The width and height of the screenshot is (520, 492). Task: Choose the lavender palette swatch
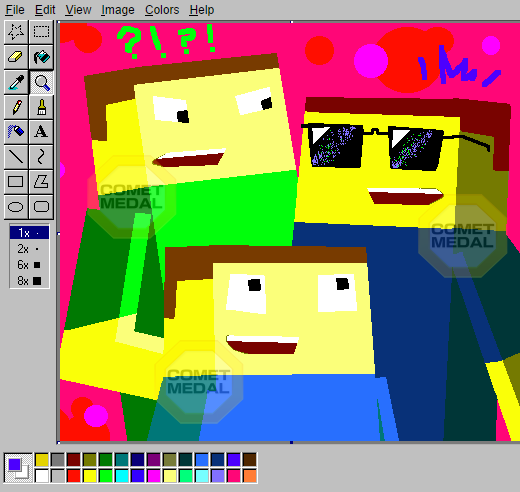[218, 476]
